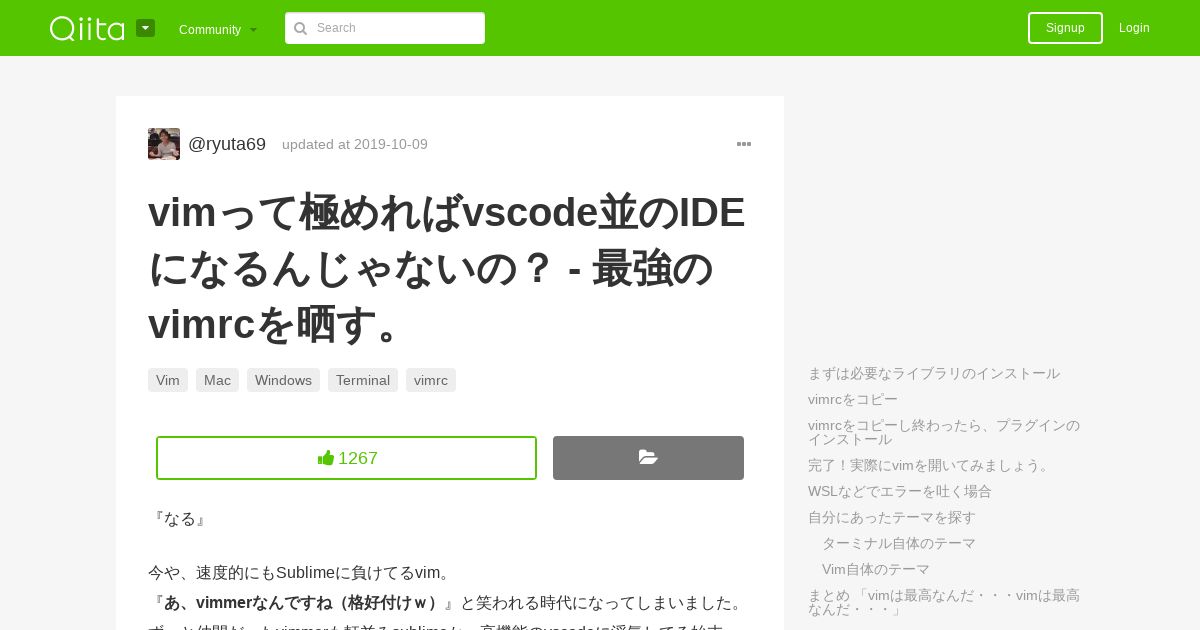
Task: Jump to まずは必要なライブラリのインストール section
Action: 934,373
